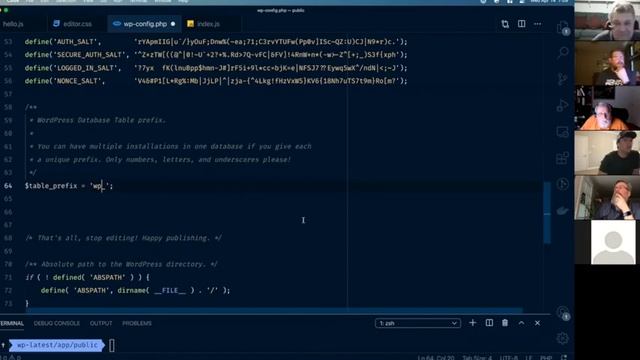Image resolution: width=640 pixels, height=360 pixels.
Task: Open Run and Debug view icon
Action: 562,105
